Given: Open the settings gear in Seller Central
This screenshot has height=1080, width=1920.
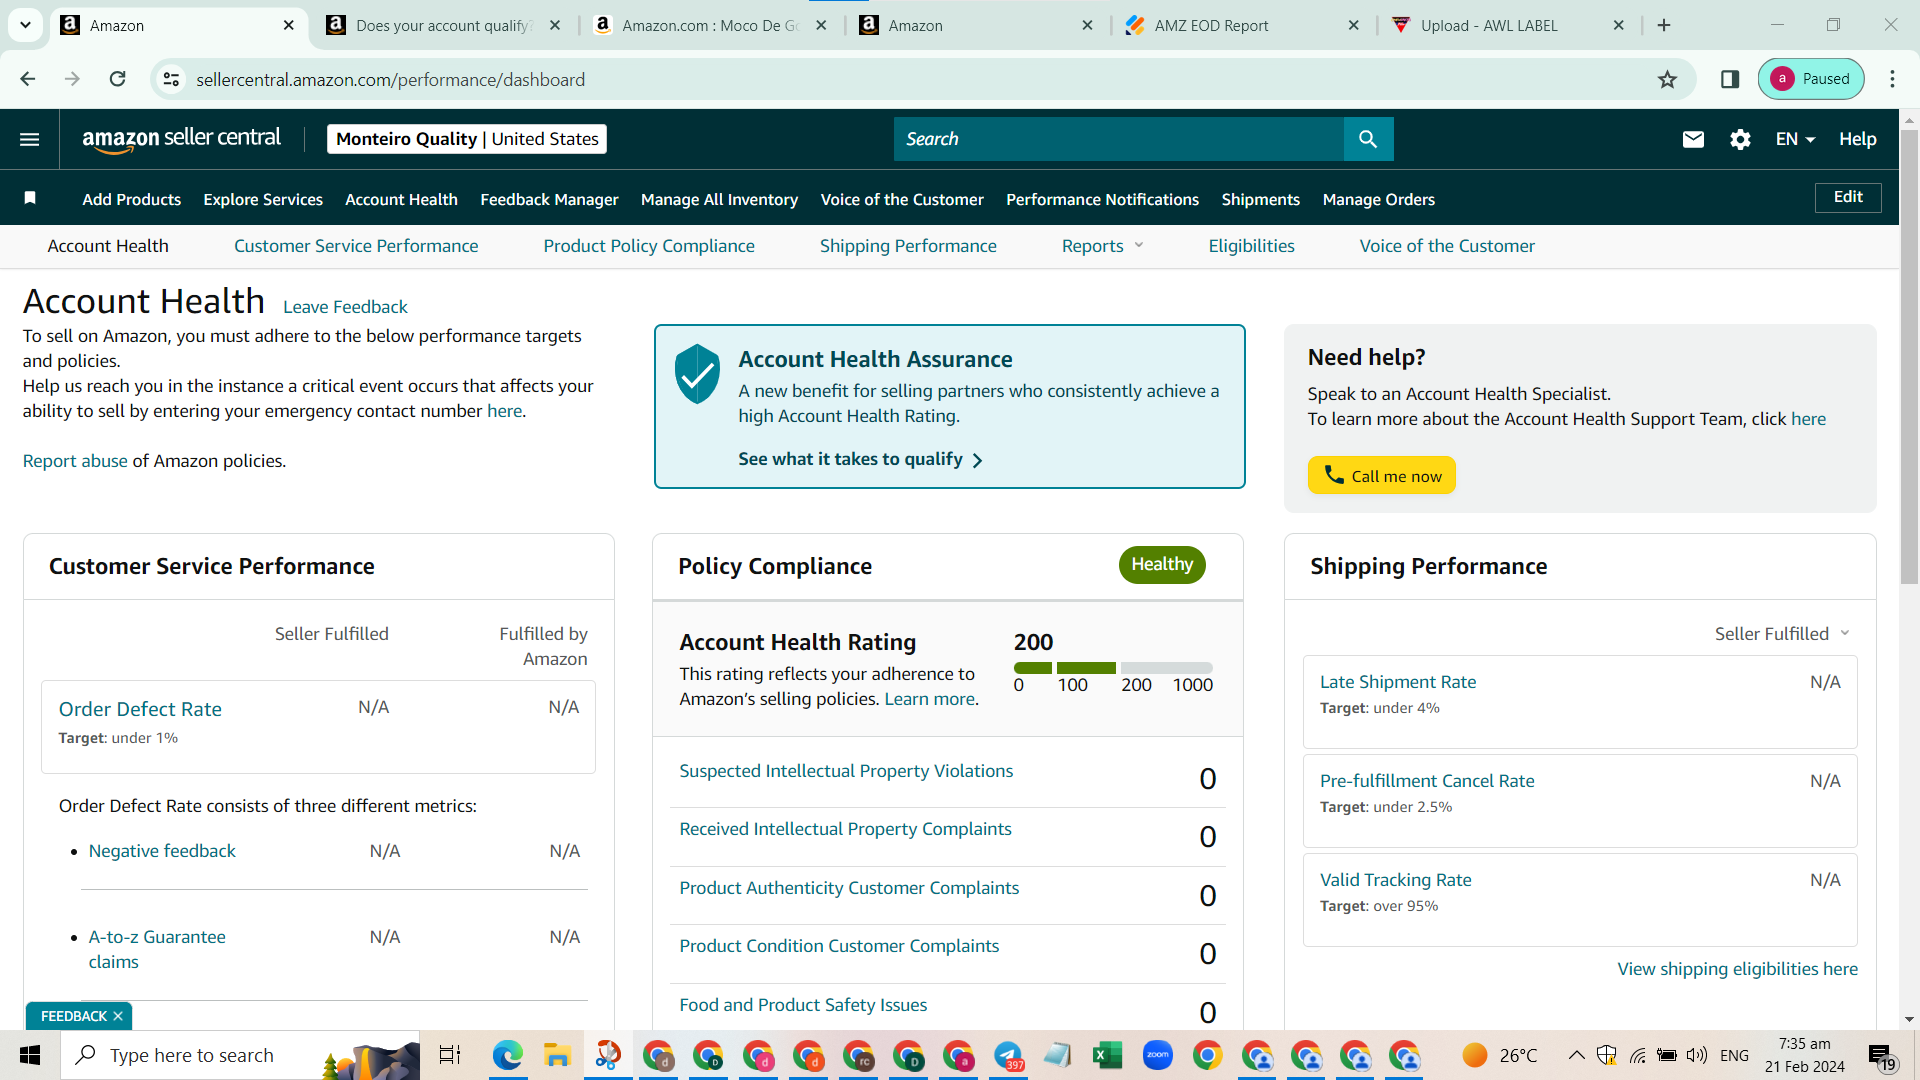Looking at the screenshot, I should pos(1740,139).
